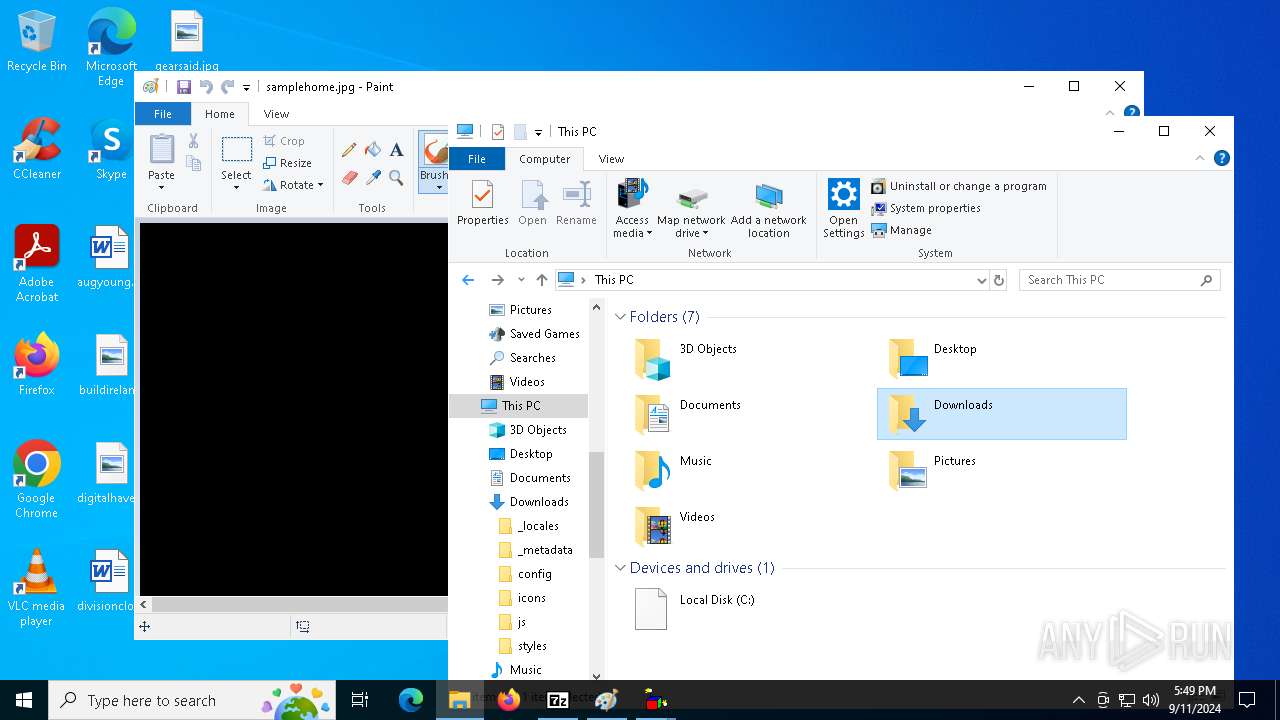The height and width of the screenshot is (720, 1280).
Task: Select _metadata folder in navigation pane
Action: tap(535, 550)
